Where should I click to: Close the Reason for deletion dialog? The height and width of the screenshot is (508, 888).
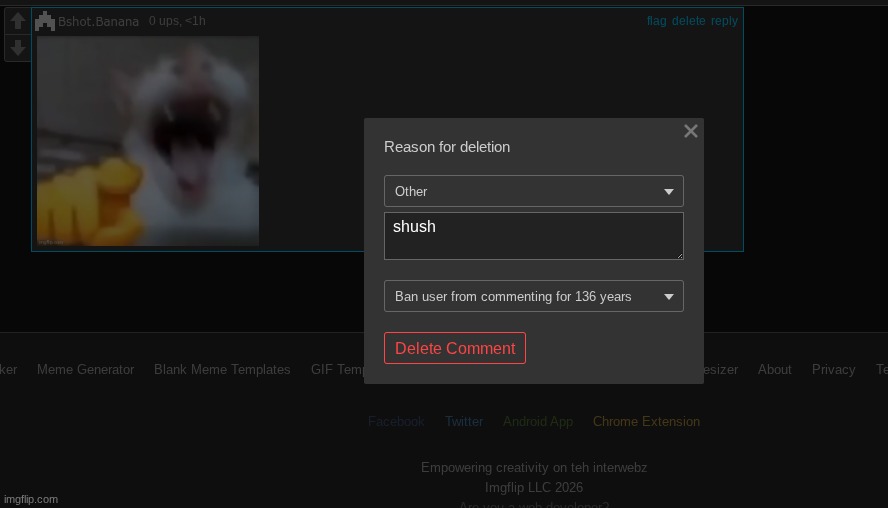[x=690, y=131]
